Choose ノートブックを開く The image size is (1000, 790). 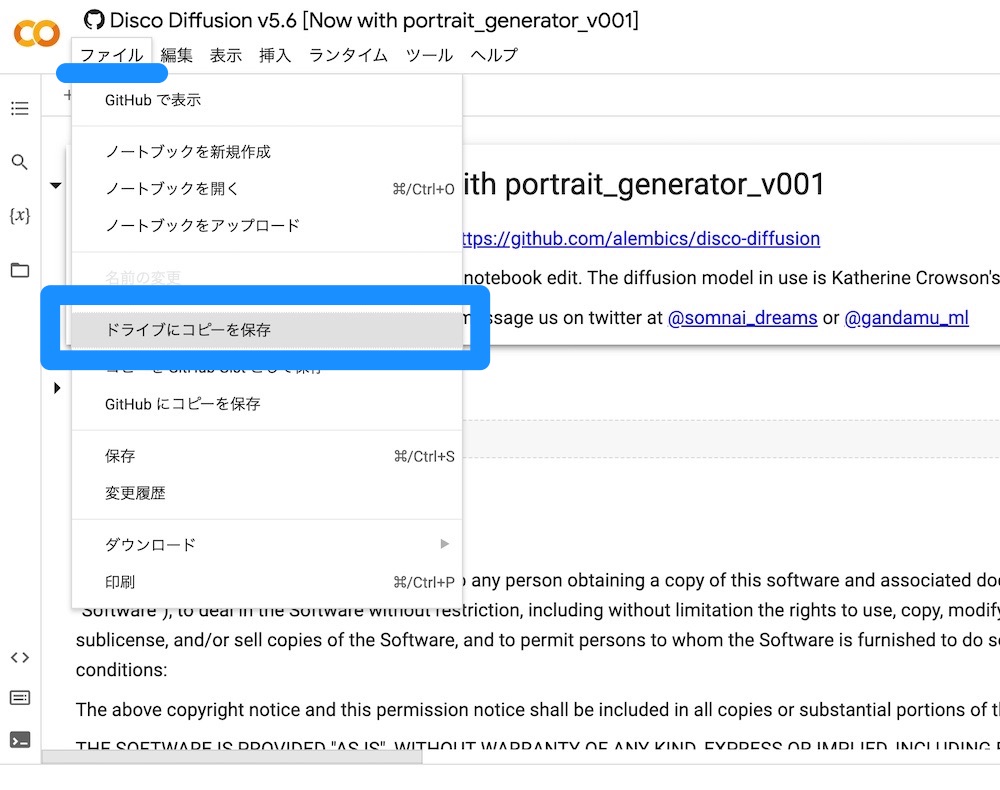coord(267,189)
